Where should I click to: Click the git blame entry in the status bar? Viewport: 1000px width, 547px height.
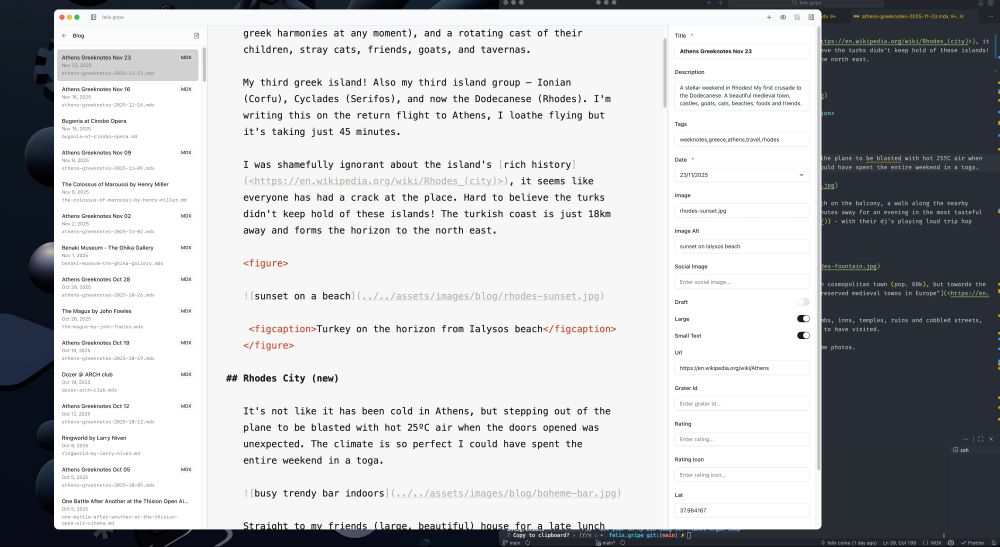click(848, 543)
